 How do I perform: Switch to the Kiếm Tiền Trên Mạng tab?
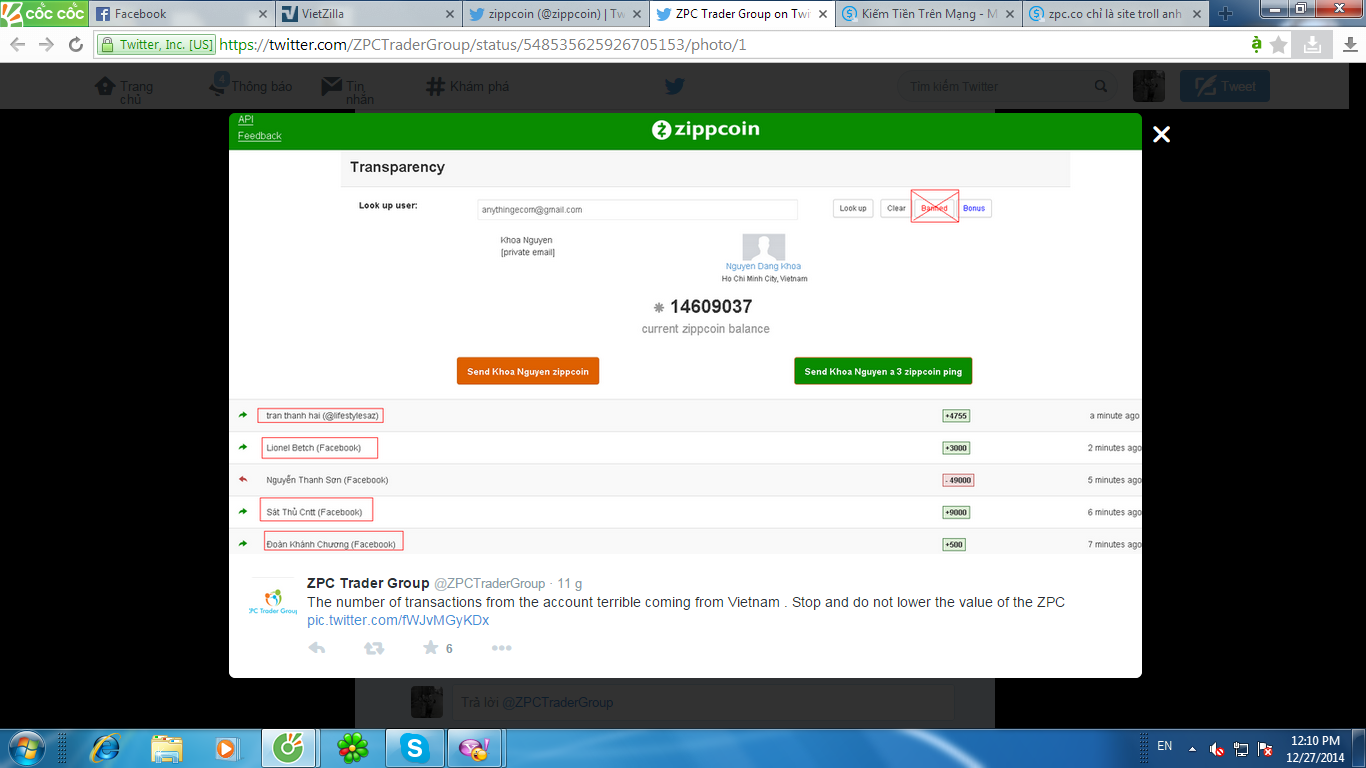click(x=928, y=14)
